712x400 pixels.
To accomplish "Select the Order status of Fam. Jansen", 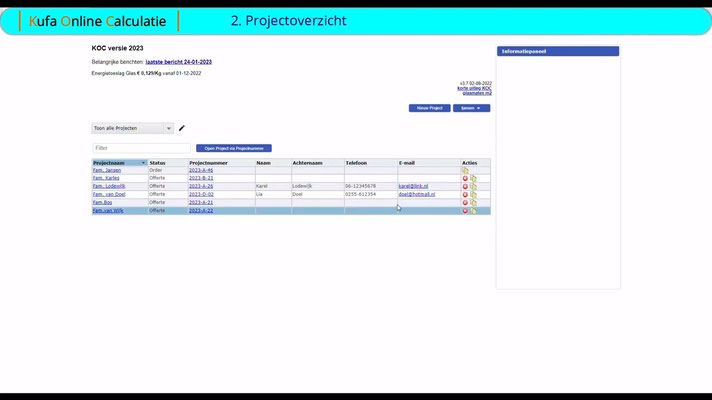I will (x=156, y=170).
